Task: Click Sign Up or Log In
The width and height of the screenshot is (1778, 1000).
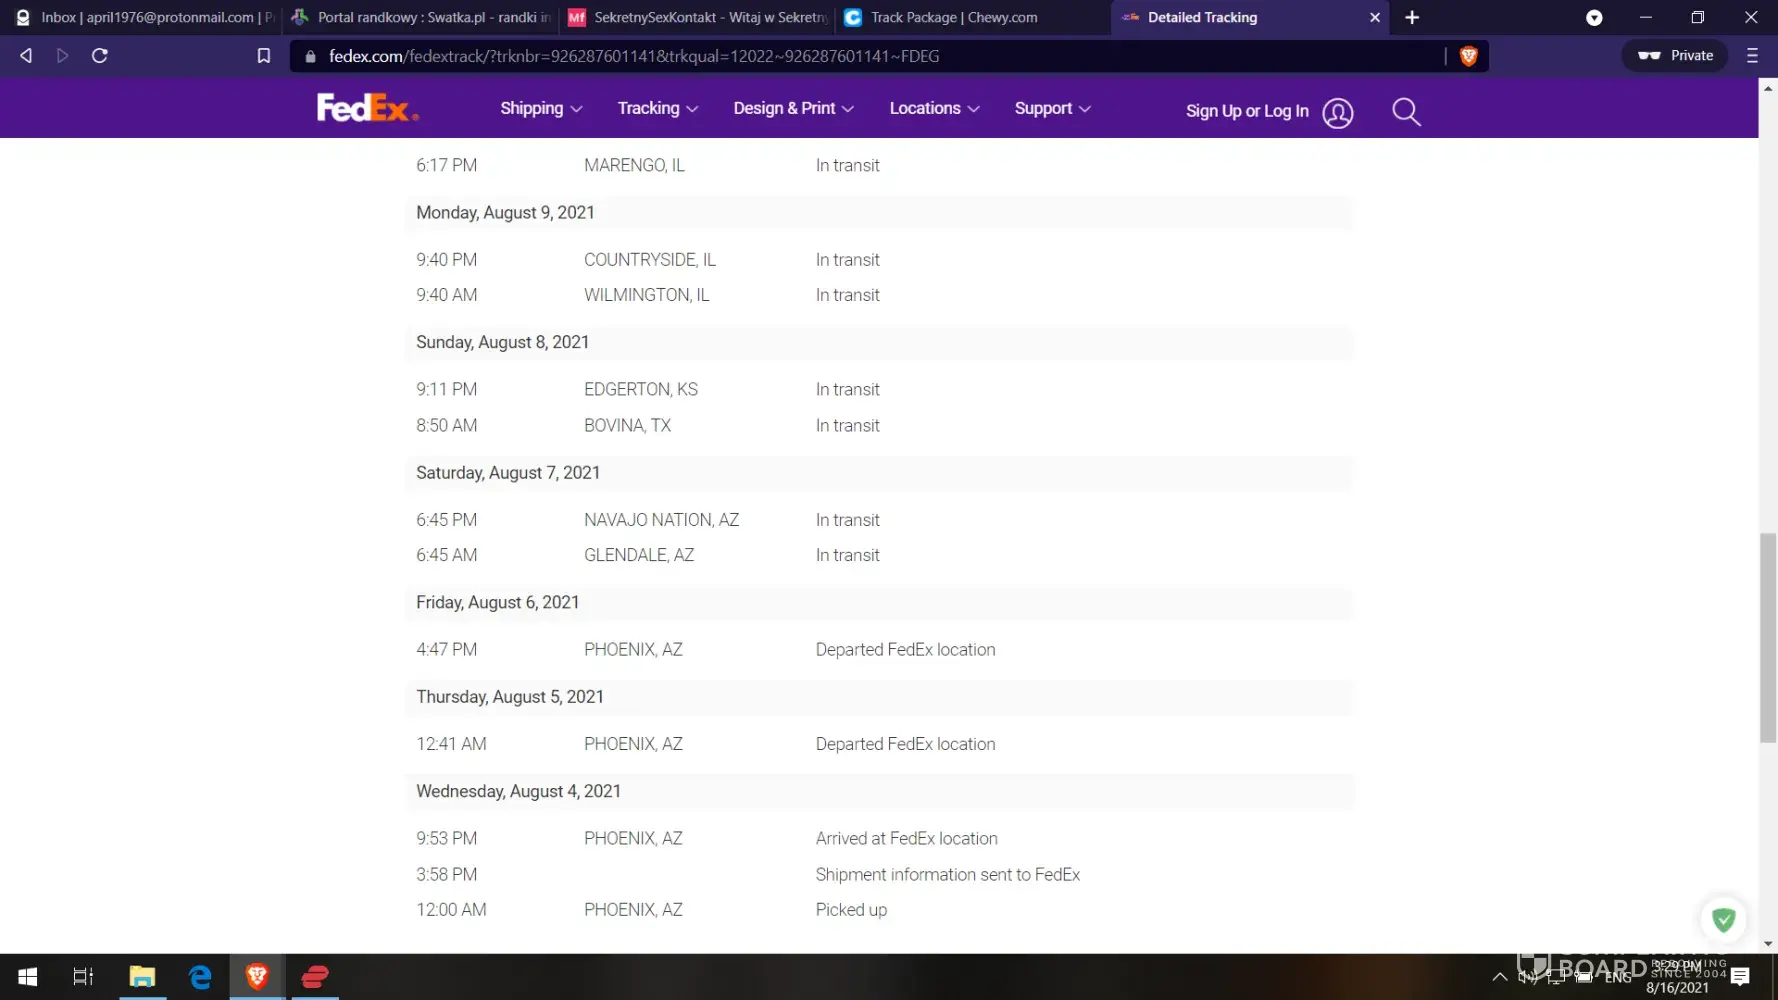Action: pyautogui.click(x=1246, y=111)
